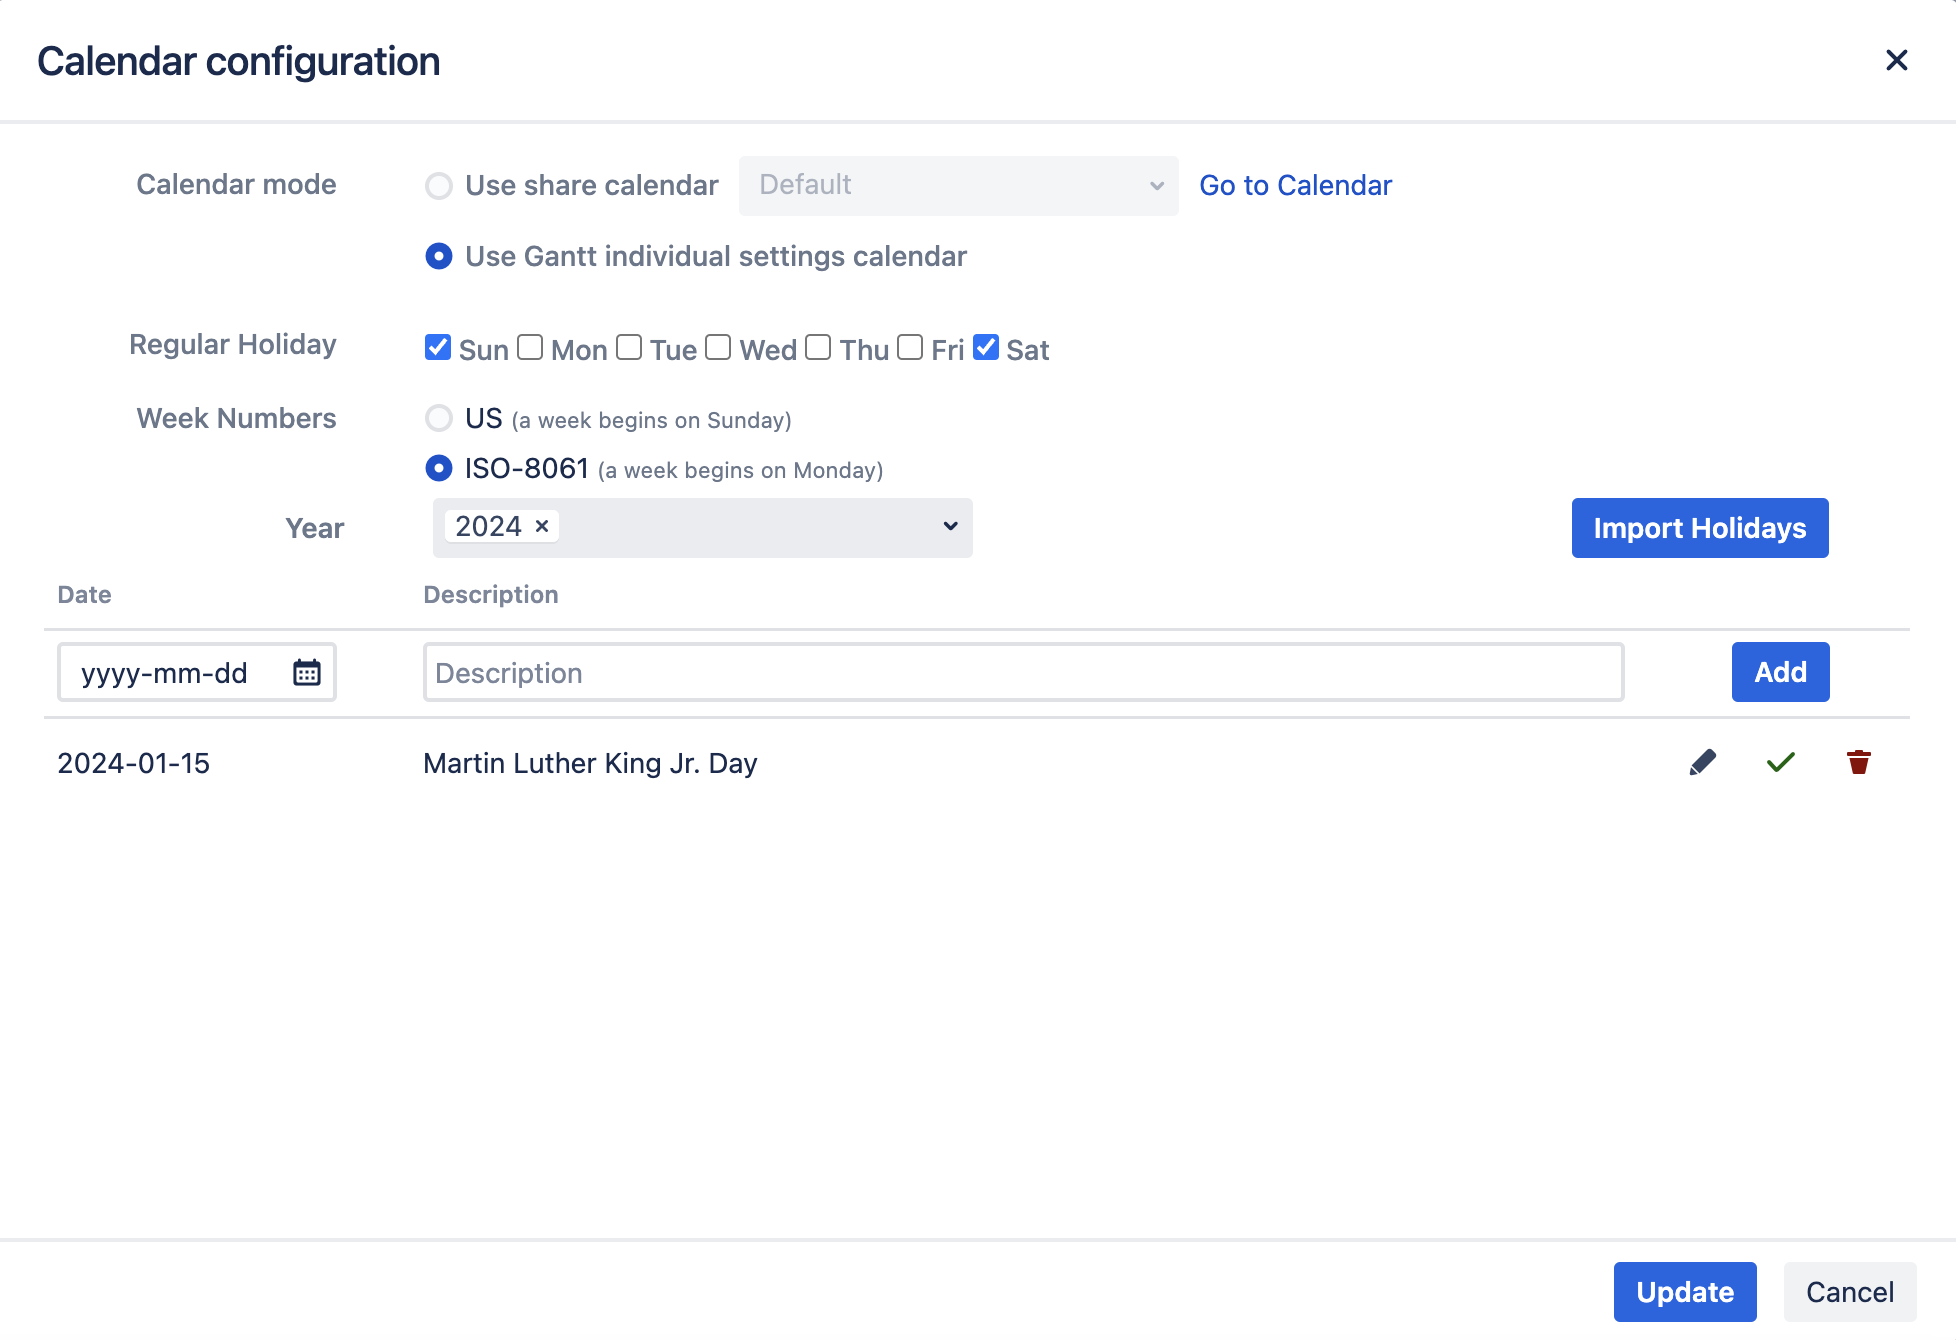Click the Update button
The image size is (1956, 1340).
point(1684,1292)
